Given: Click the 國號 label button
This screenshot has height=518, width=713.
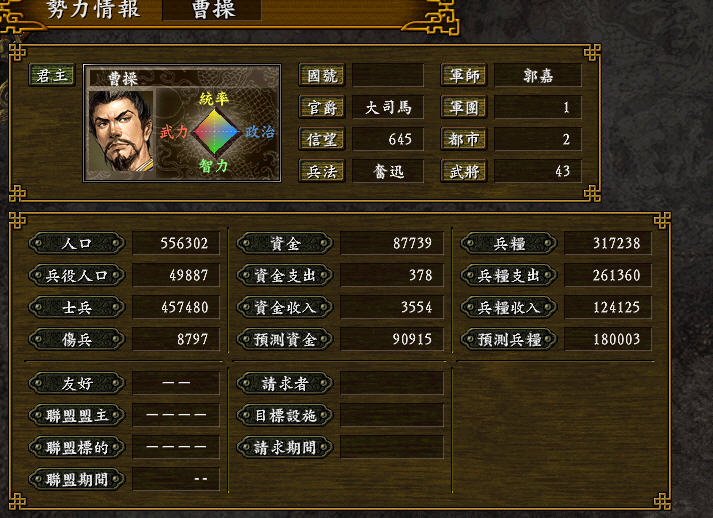Looking at the screenshot, I should click(321, 75).
